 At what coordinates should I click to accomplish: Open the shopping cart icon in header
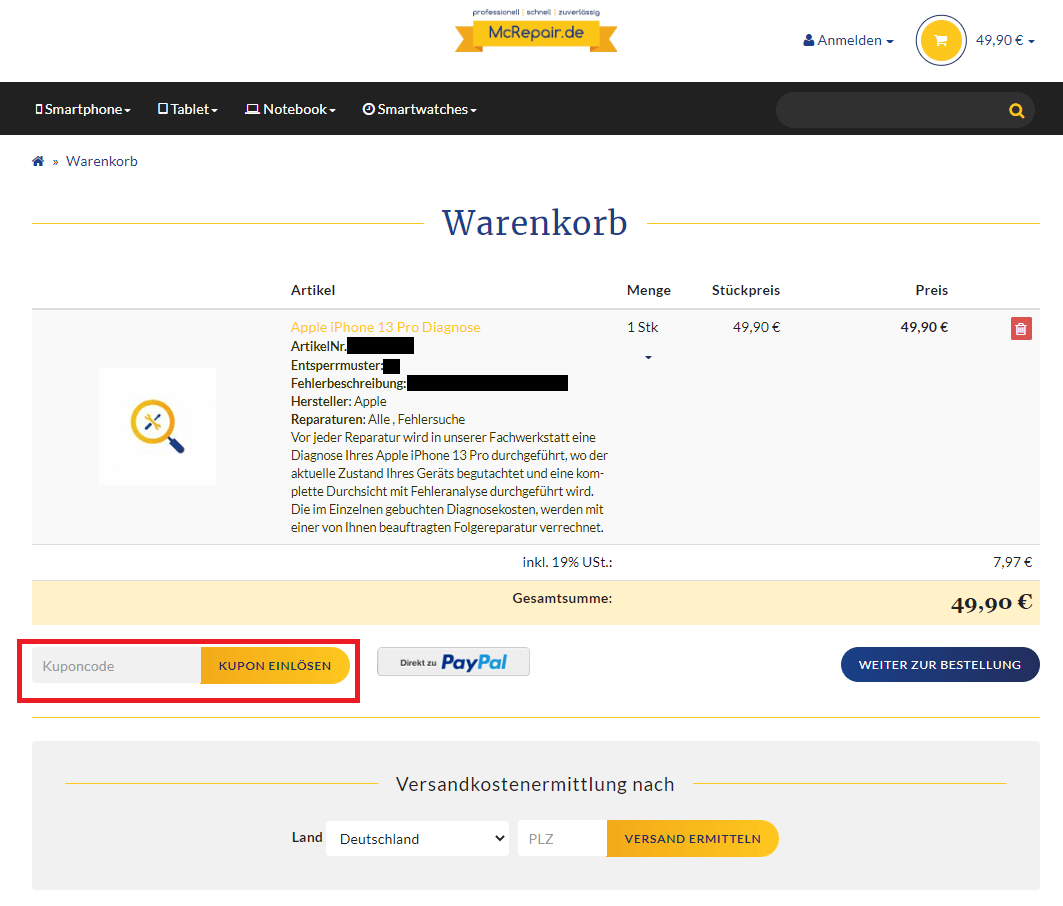940,41
